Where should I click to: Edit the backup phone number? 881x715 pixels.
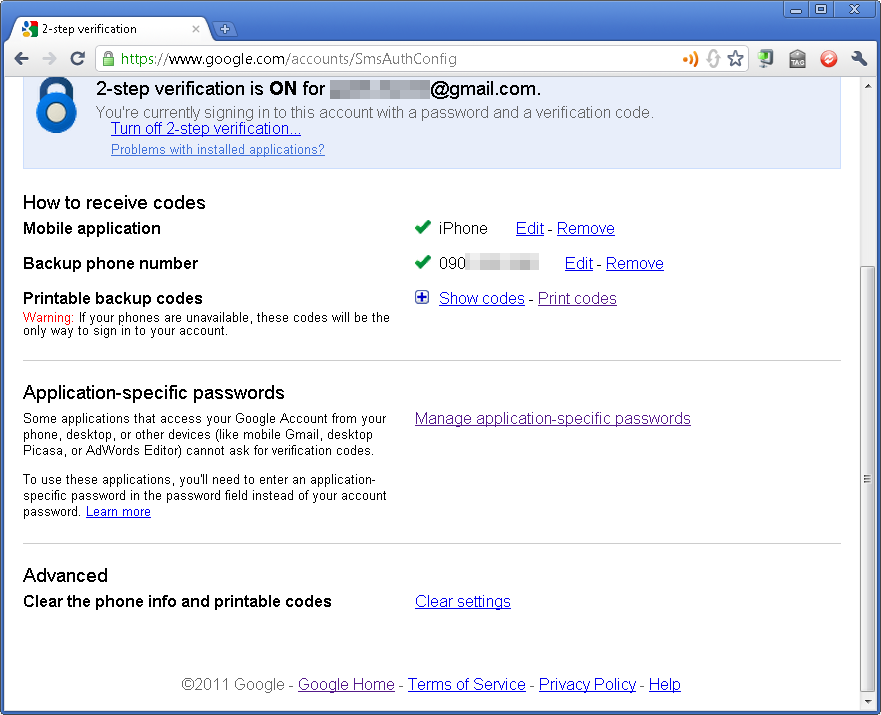coord(579,263)
